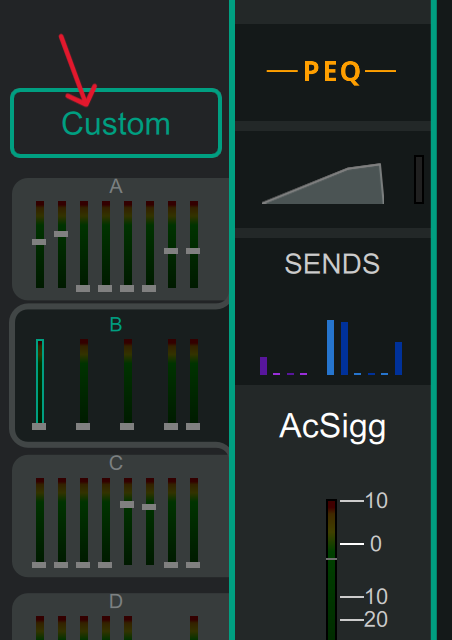
Task: Click the highlighted first fader in bank B
Action: [40, 384]
